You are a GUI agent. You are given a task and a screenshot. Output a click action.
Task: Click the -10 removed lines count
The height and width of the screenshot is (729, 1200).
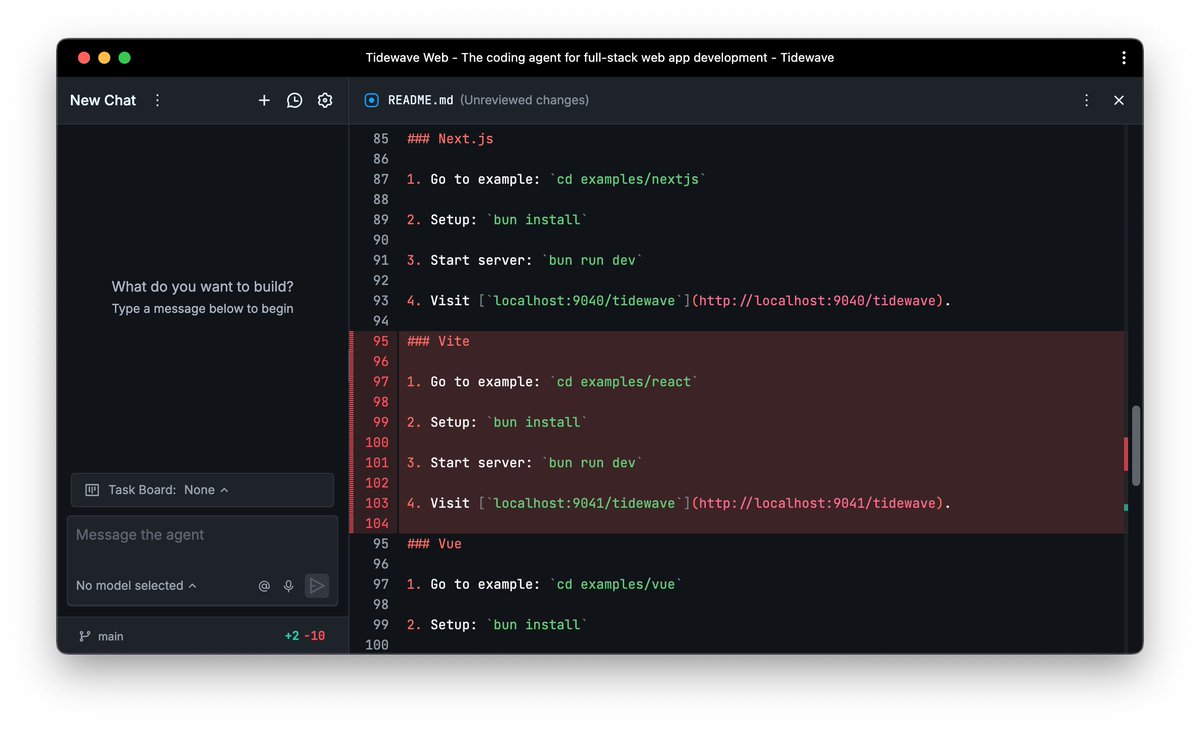(314, 636)
